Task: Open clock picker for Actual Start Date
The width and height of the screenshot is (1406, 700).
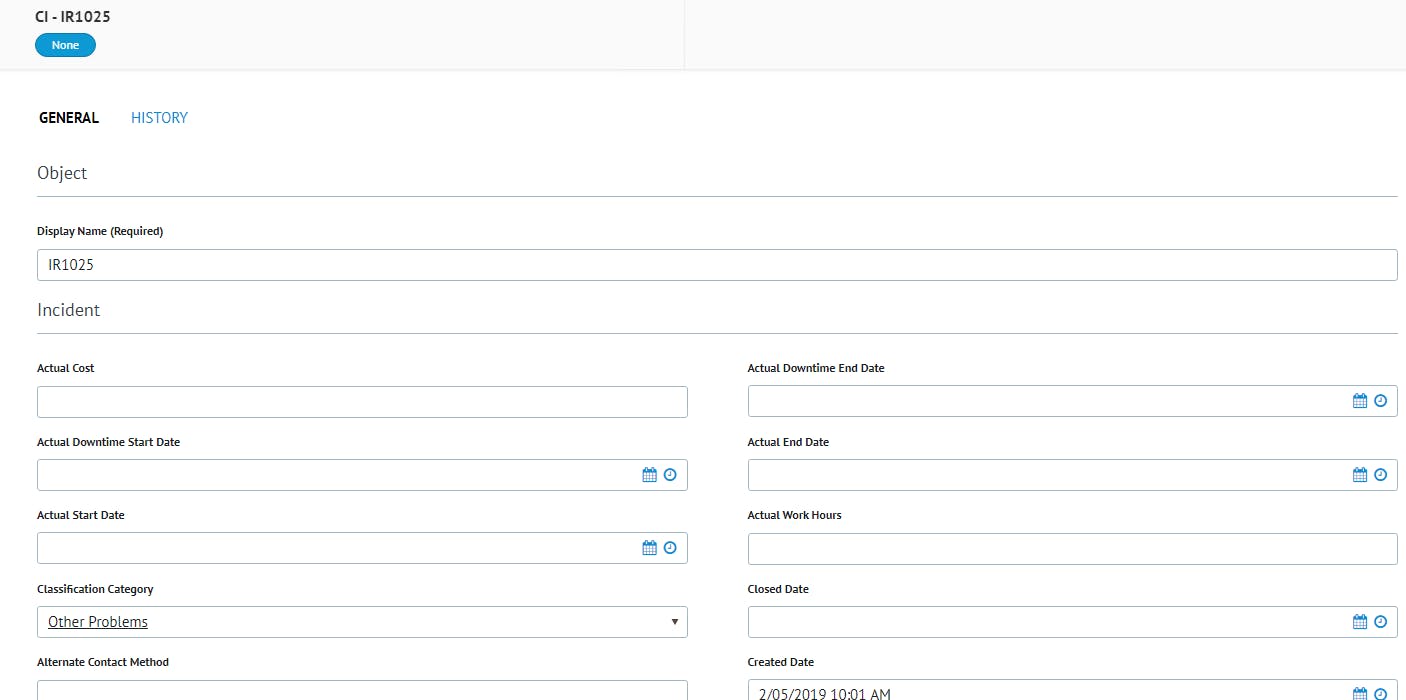Action: tap(670, 548)
